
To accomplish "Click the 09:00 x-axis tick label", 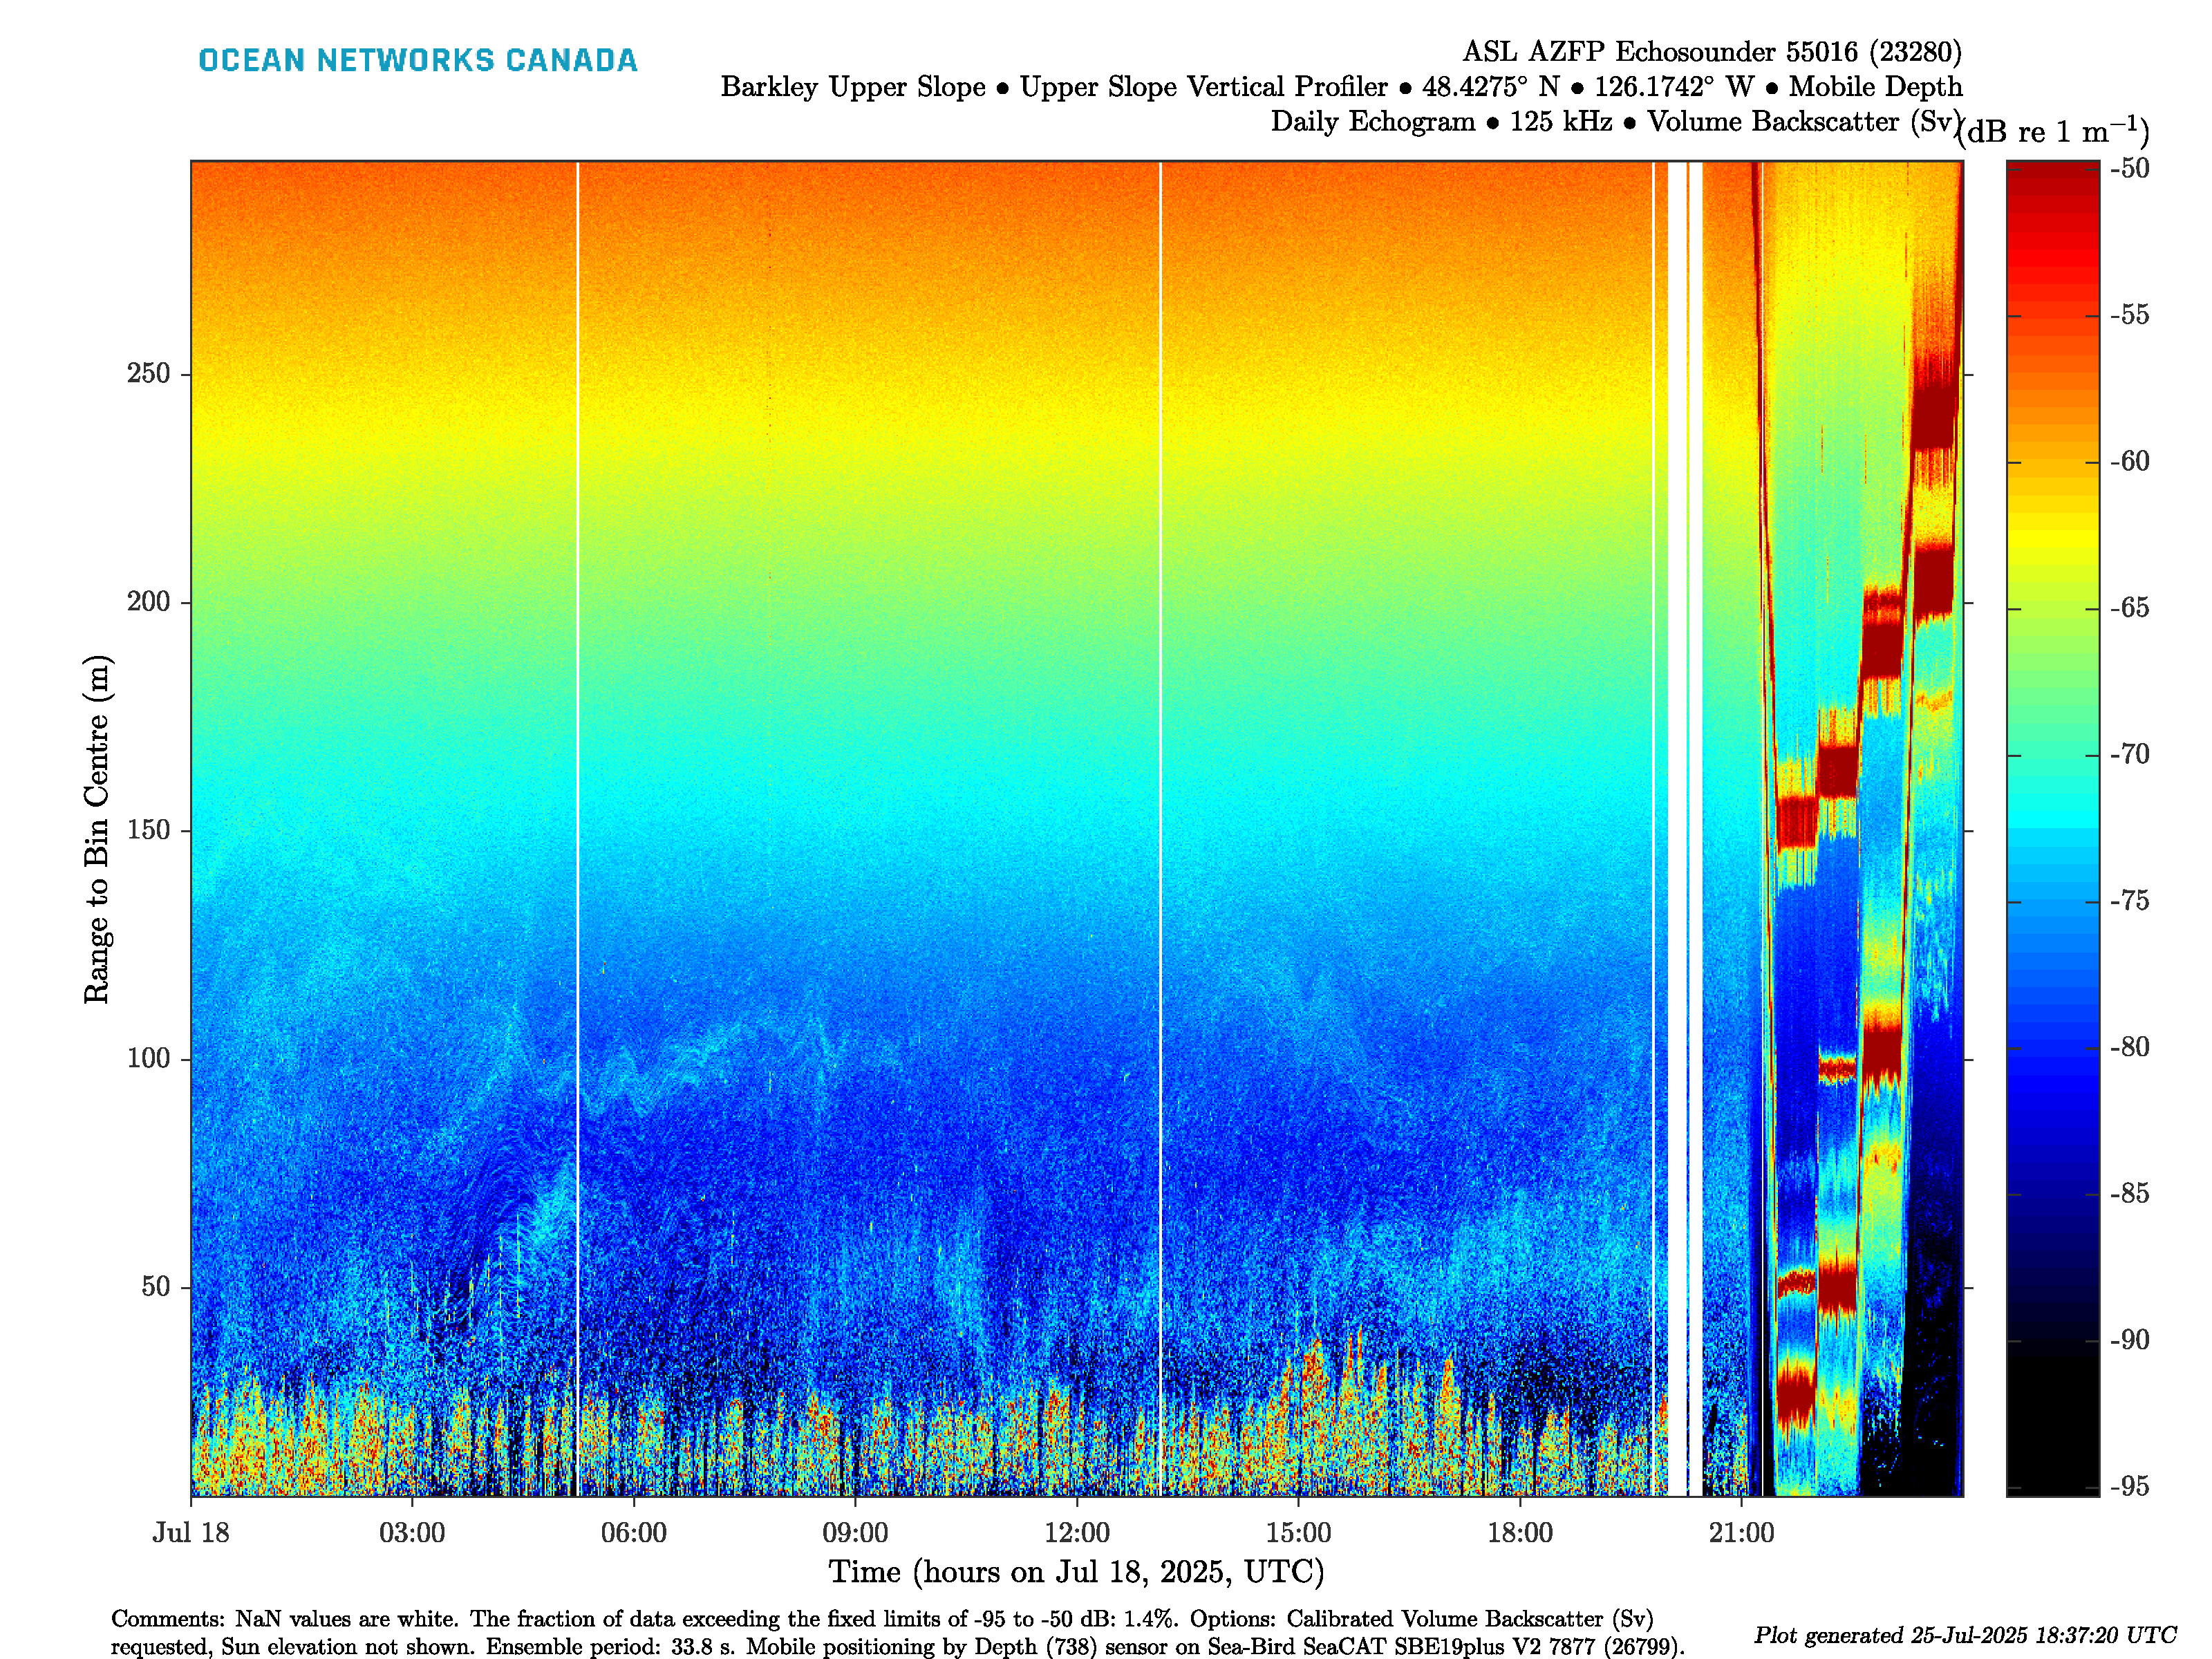I will [855, 1533].
